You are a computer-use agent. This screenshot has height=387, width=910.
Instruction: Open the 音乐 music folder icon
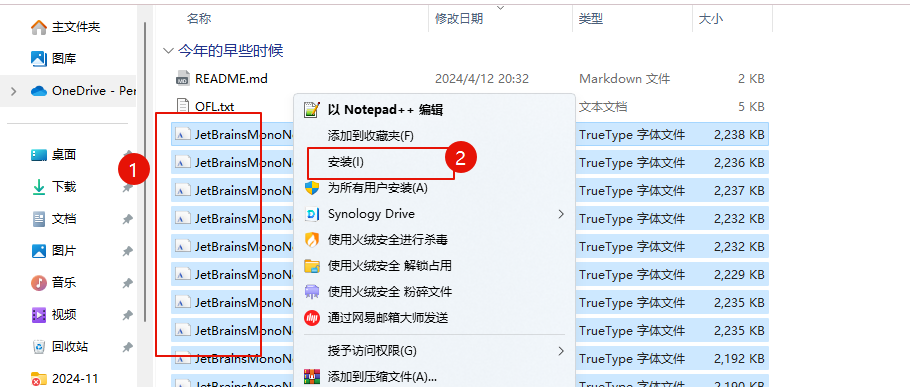tap(39, 283)
